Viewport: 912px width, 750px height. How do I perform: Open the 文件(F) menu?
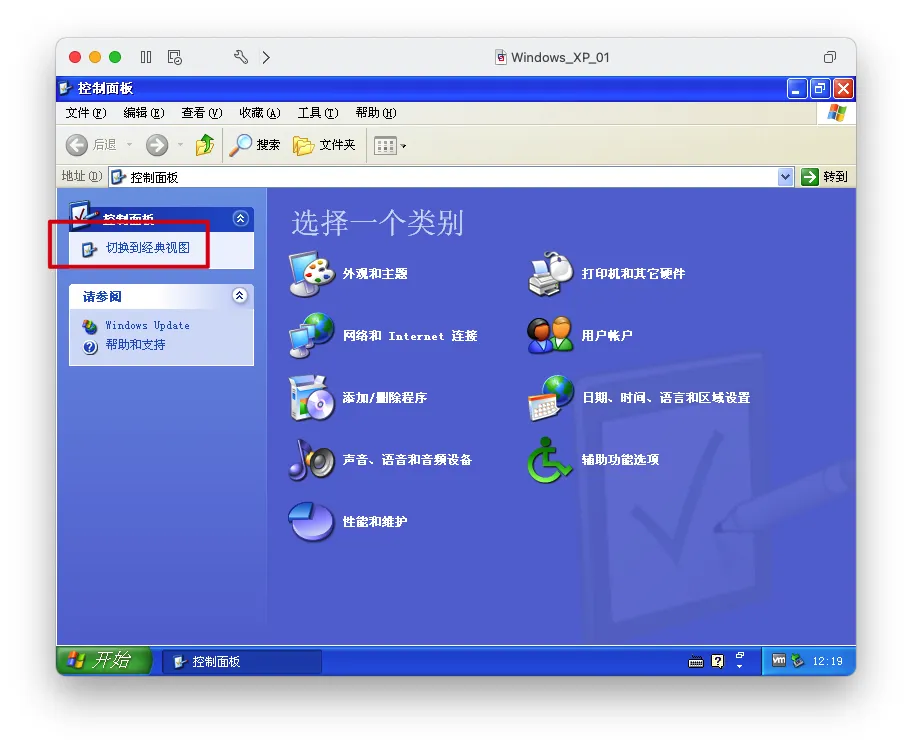(86, 113)
